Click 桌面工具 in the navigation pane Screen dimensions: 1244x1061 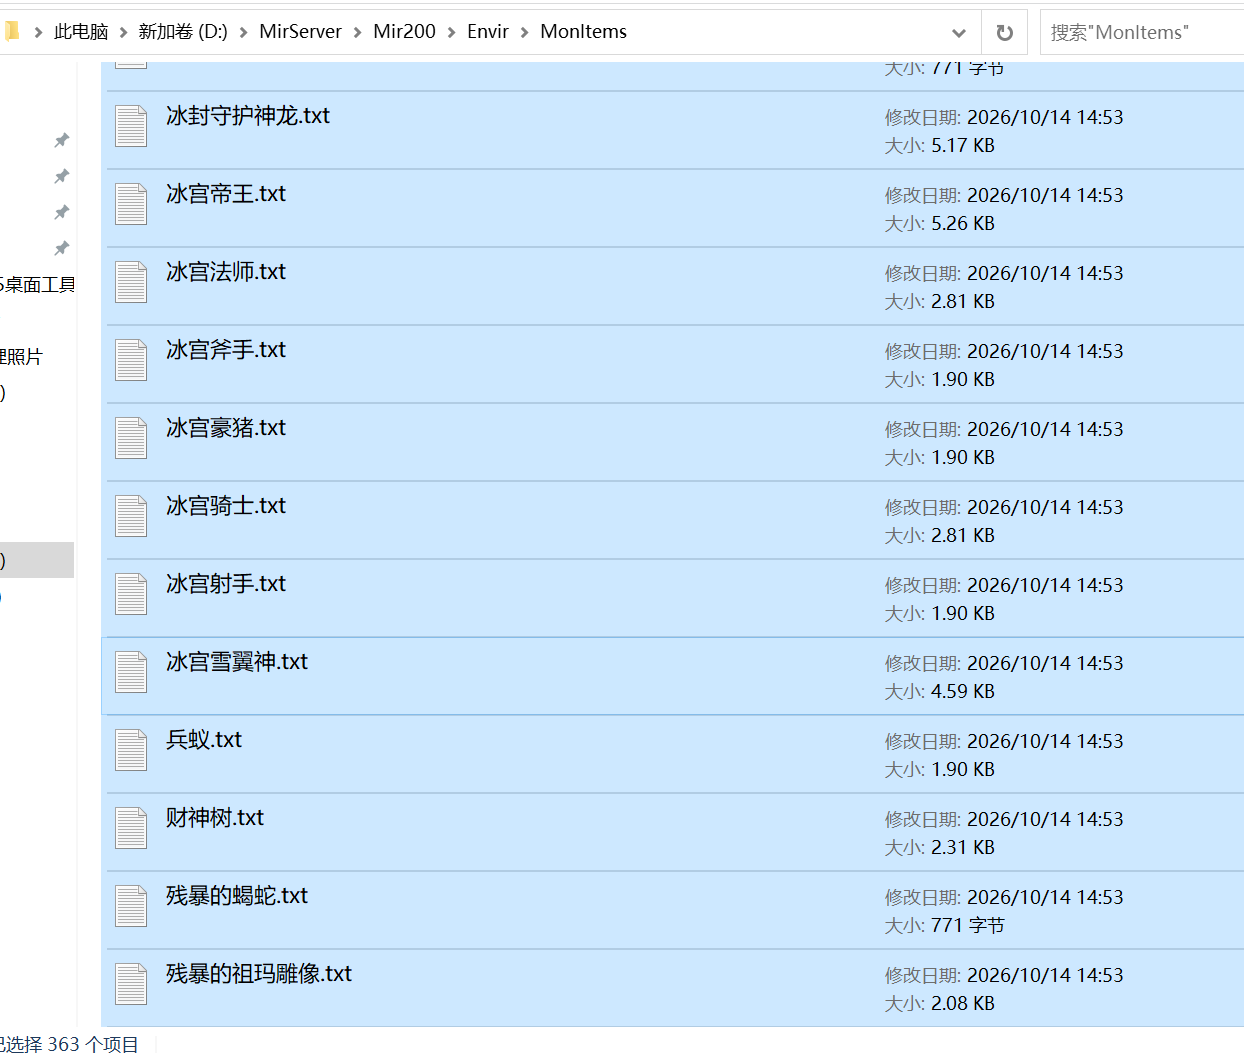(38, 285)
